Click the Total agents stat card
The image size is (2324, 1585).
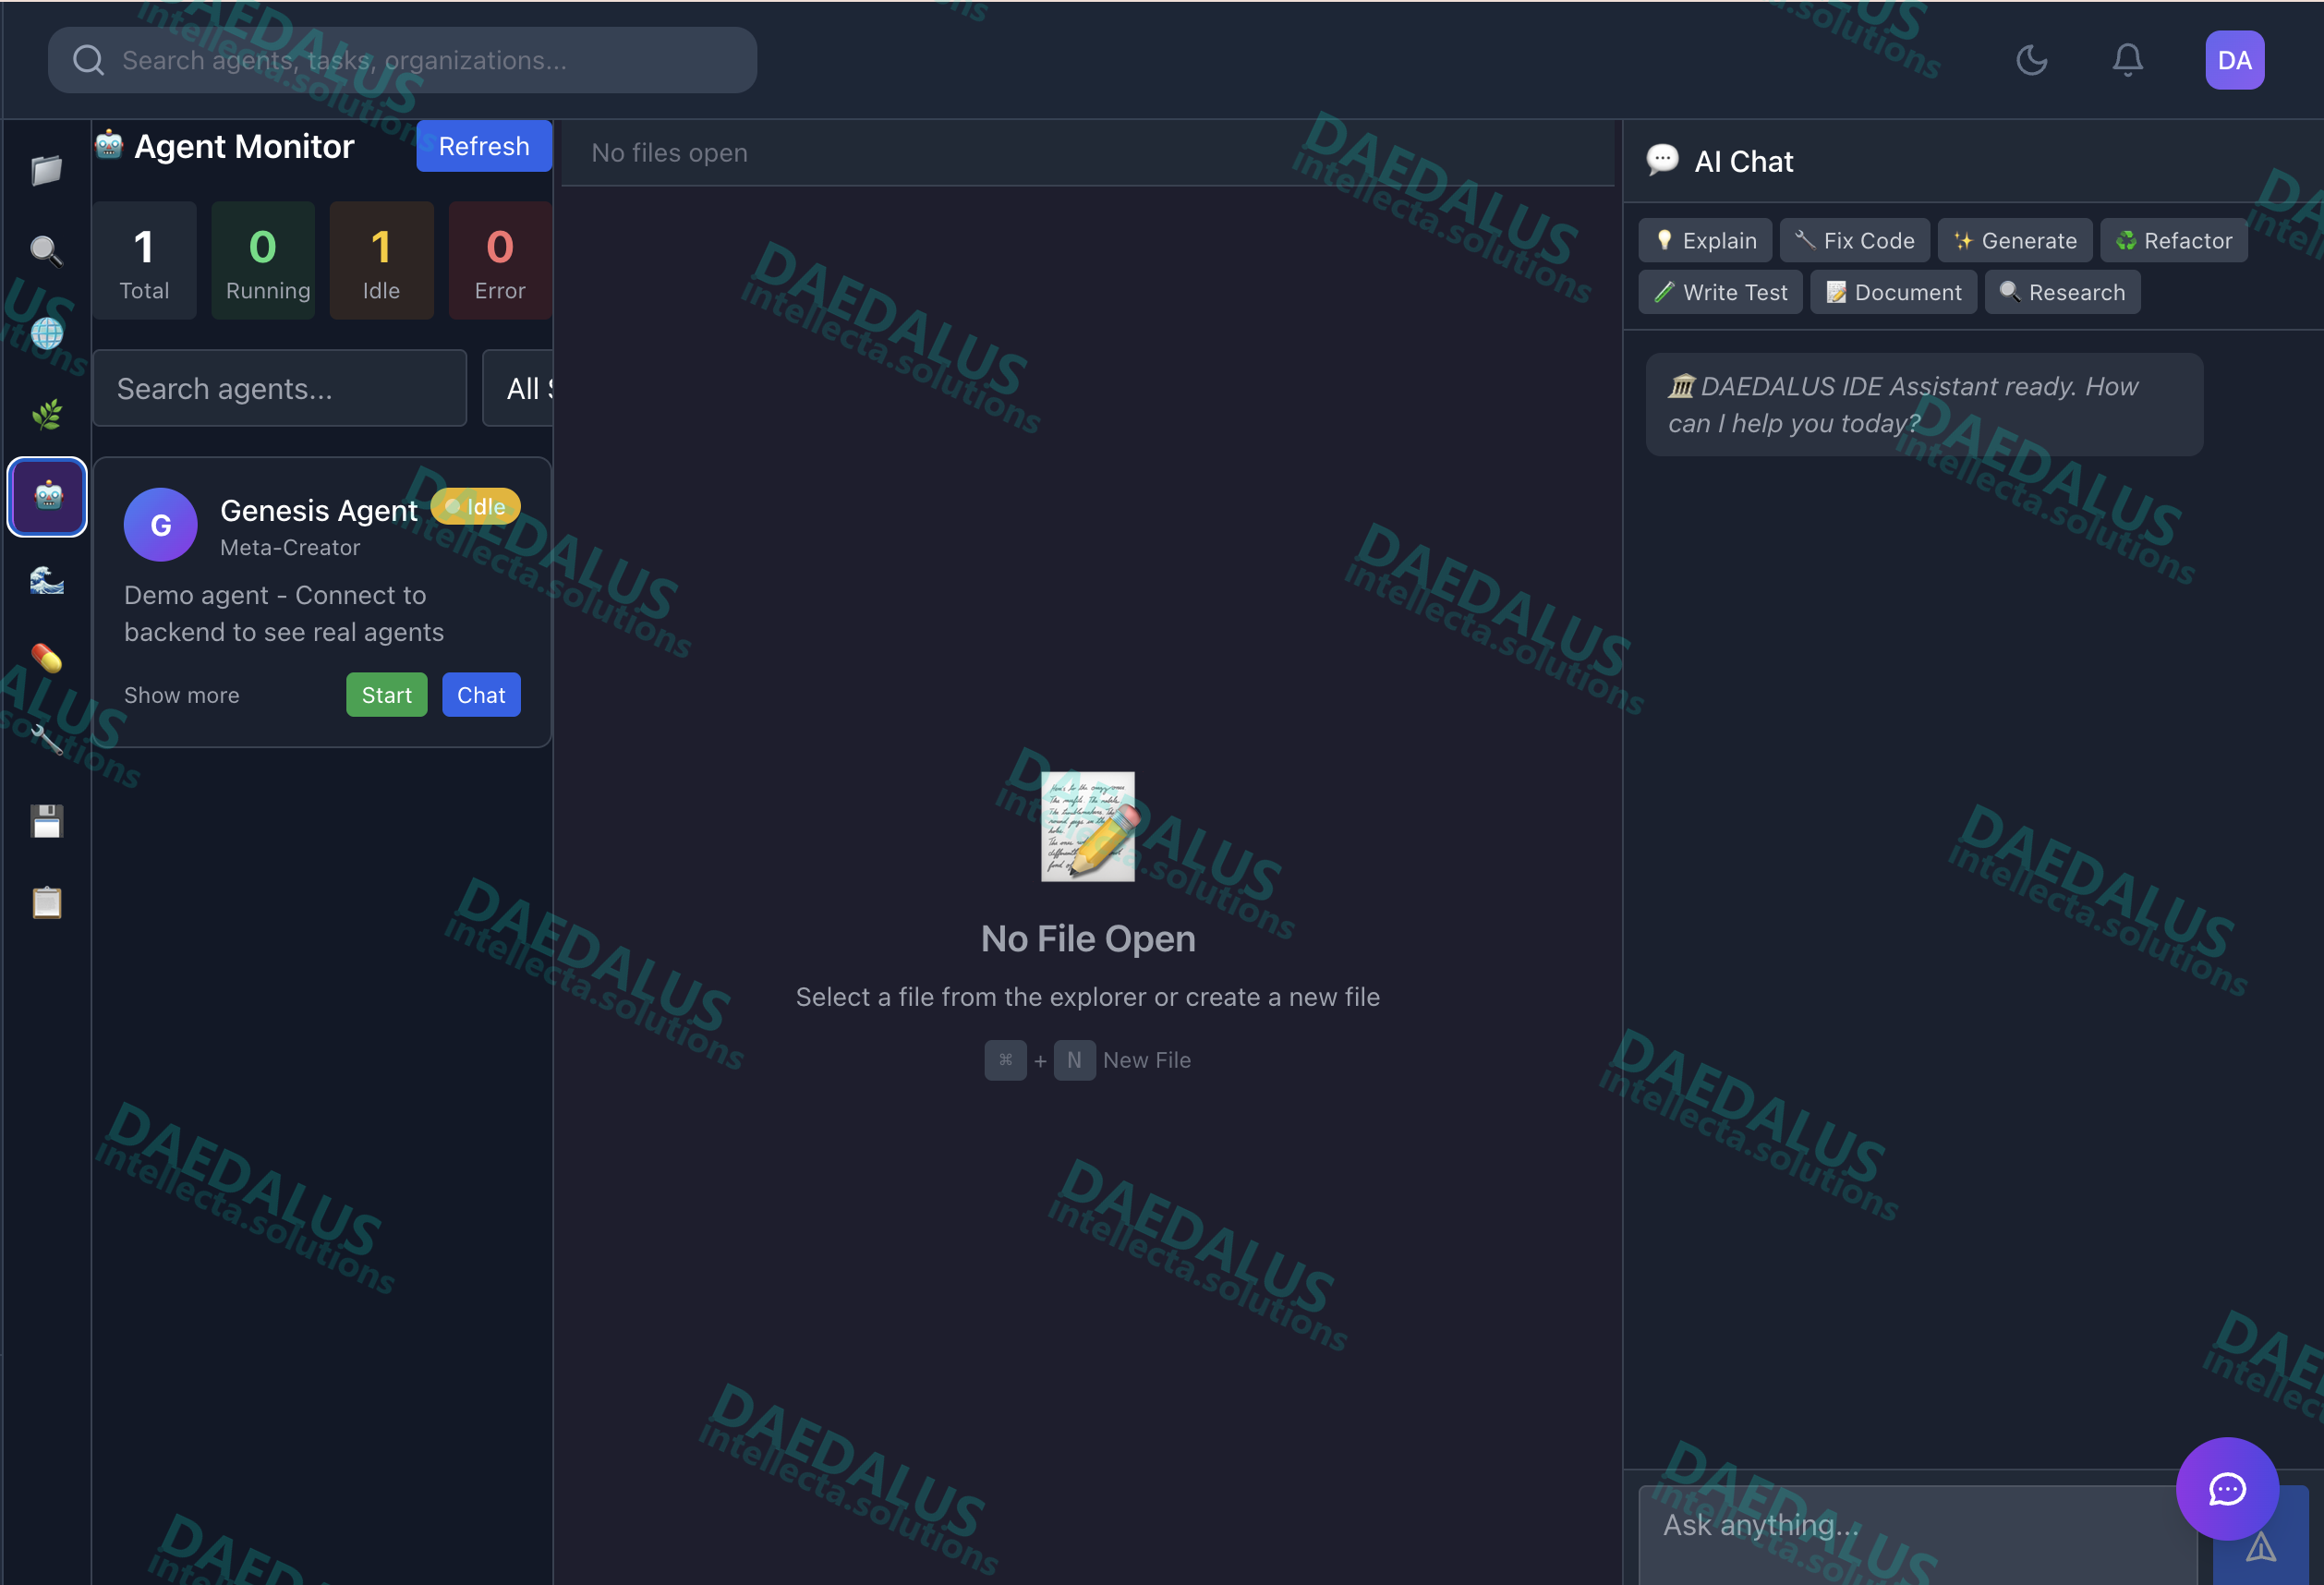[x=144, y=260]
